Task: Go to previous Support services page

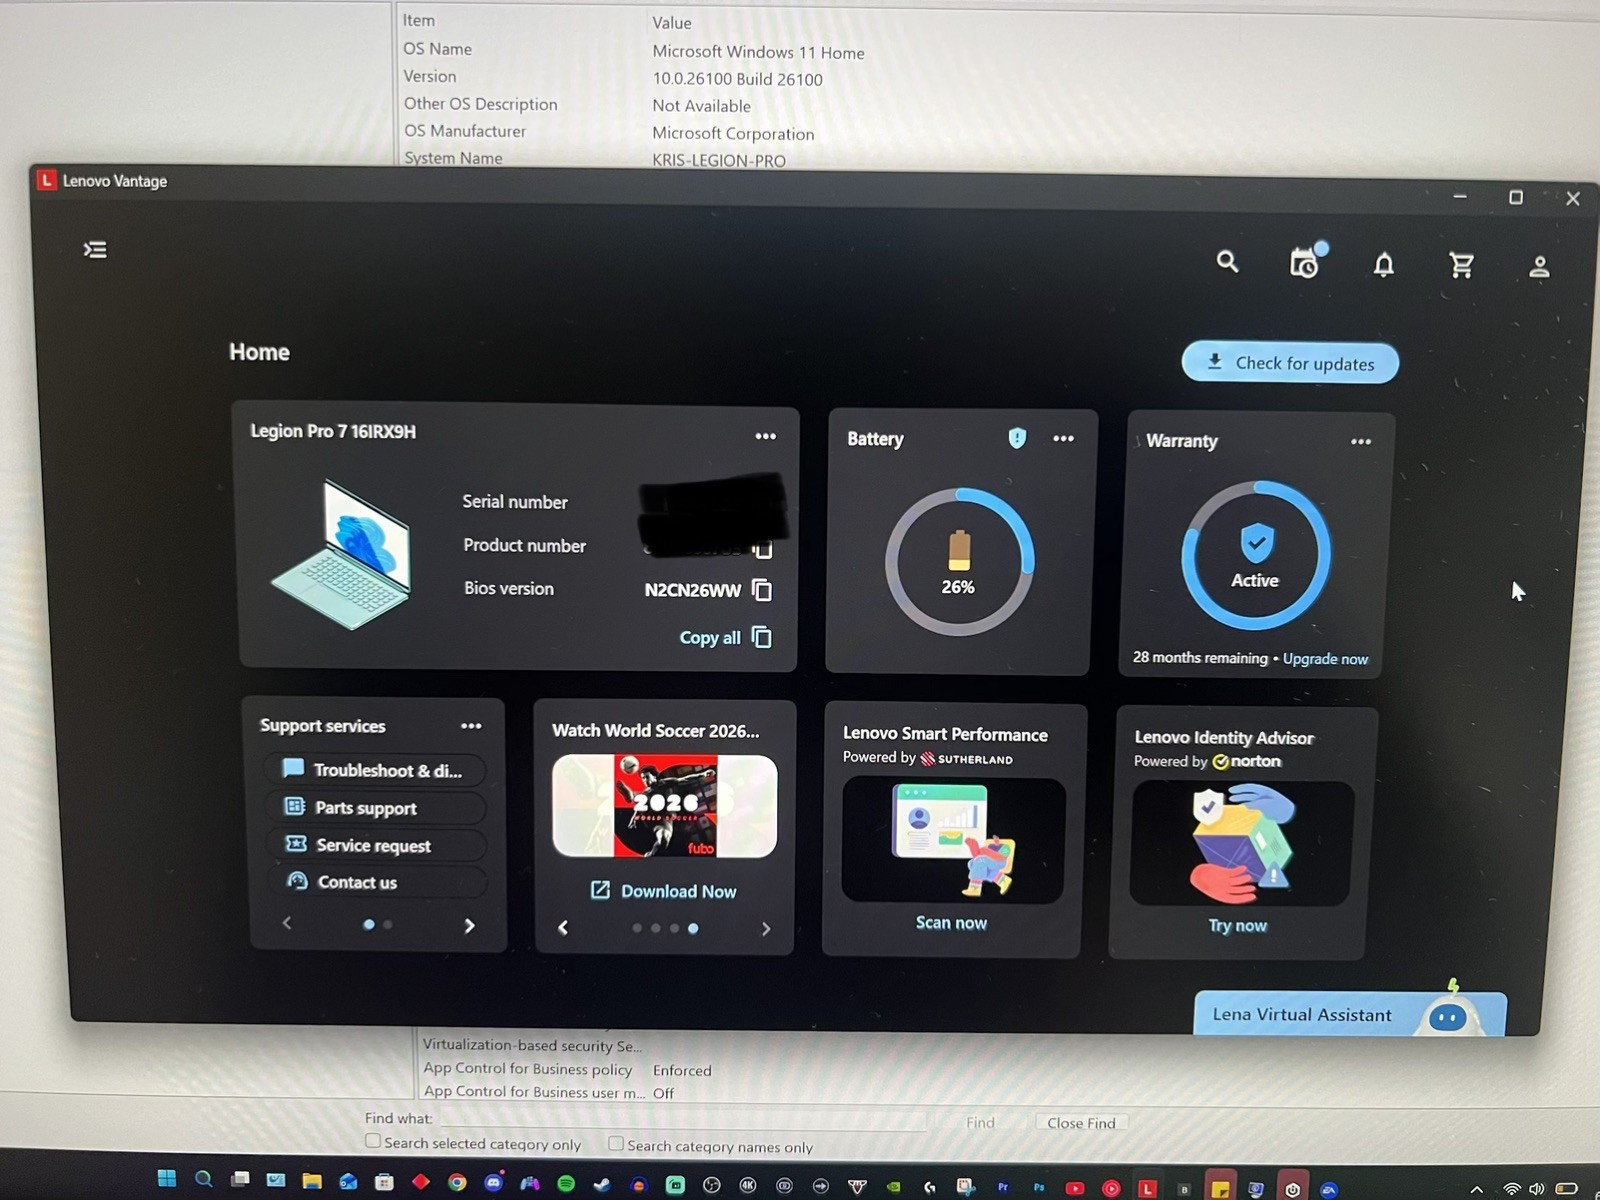Action: 287,923
